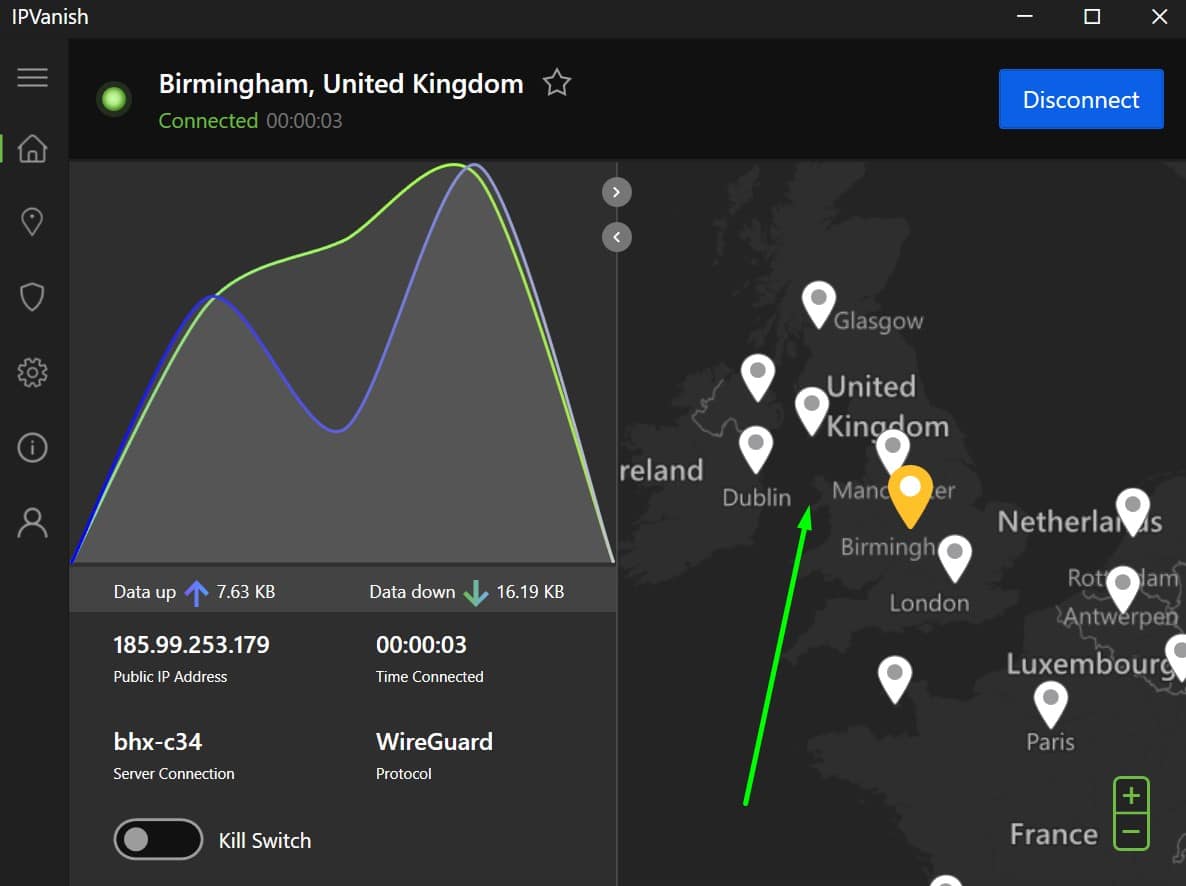Toggle the Kill Switch
Image resolution: width=1186 pixels, height=886 pixels.
click(x=158, y=839)
